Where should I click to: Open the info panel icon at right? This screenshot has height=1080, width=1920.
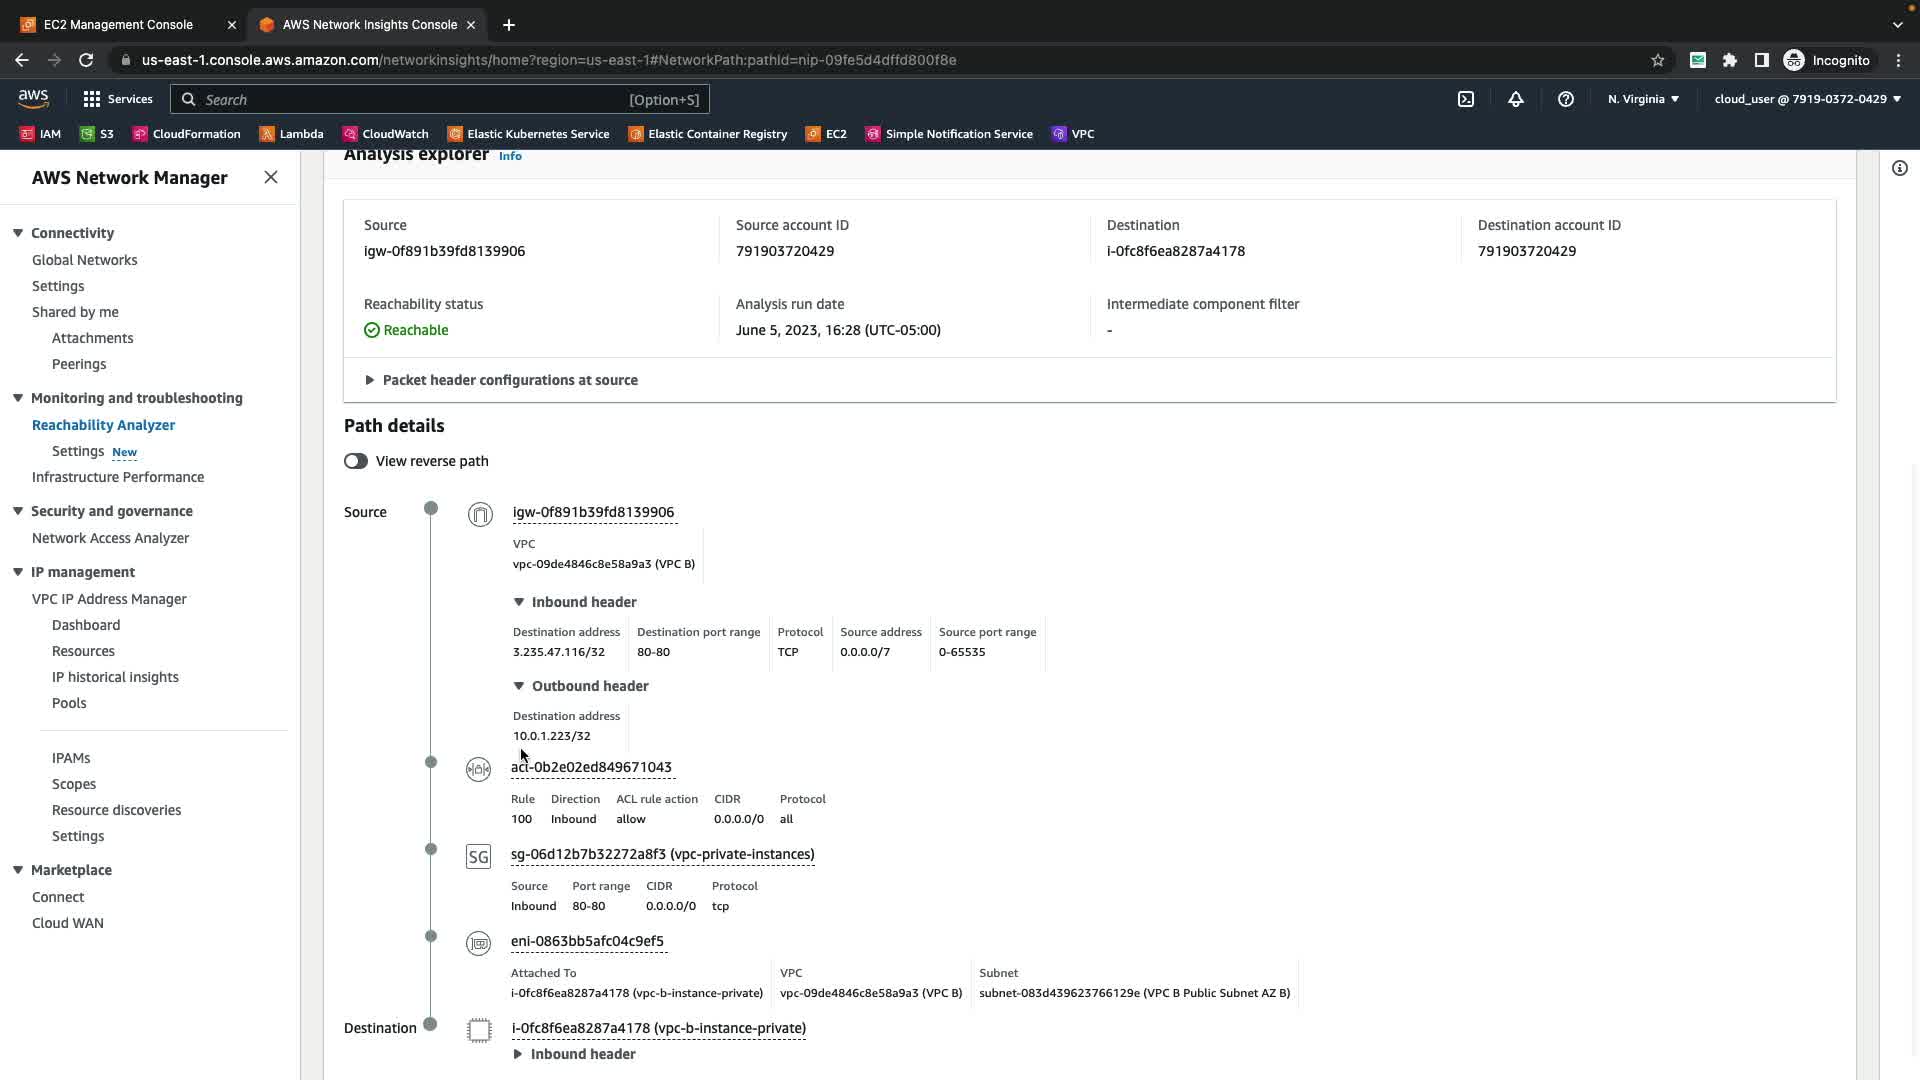(1899, 168)
